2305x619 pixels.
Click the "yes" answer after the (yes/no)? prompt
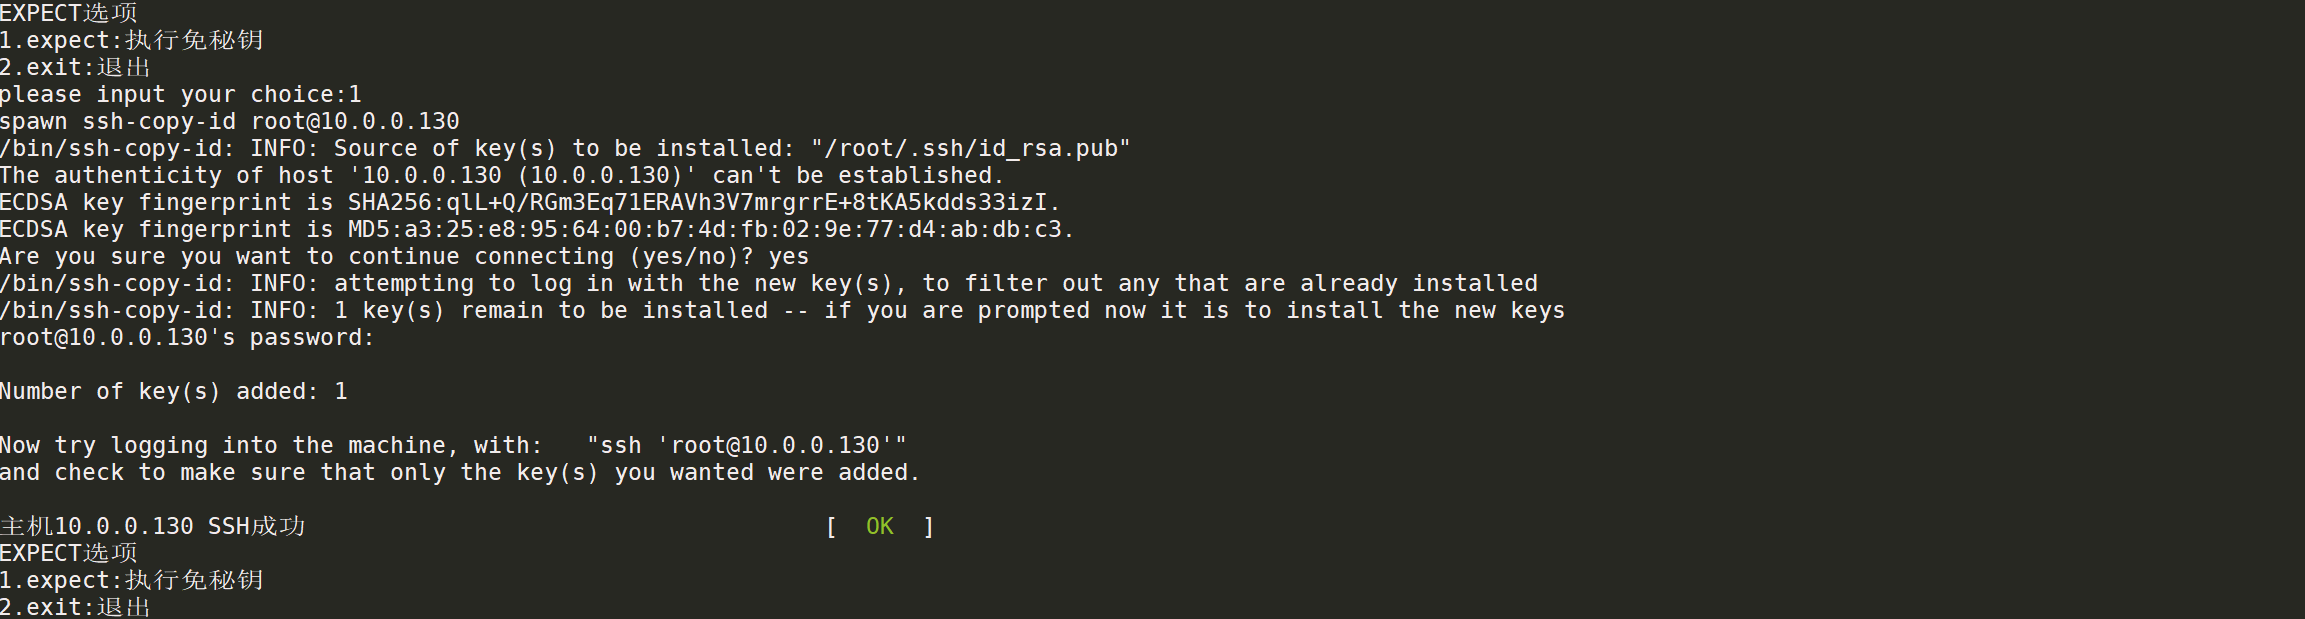coord(788,256)
